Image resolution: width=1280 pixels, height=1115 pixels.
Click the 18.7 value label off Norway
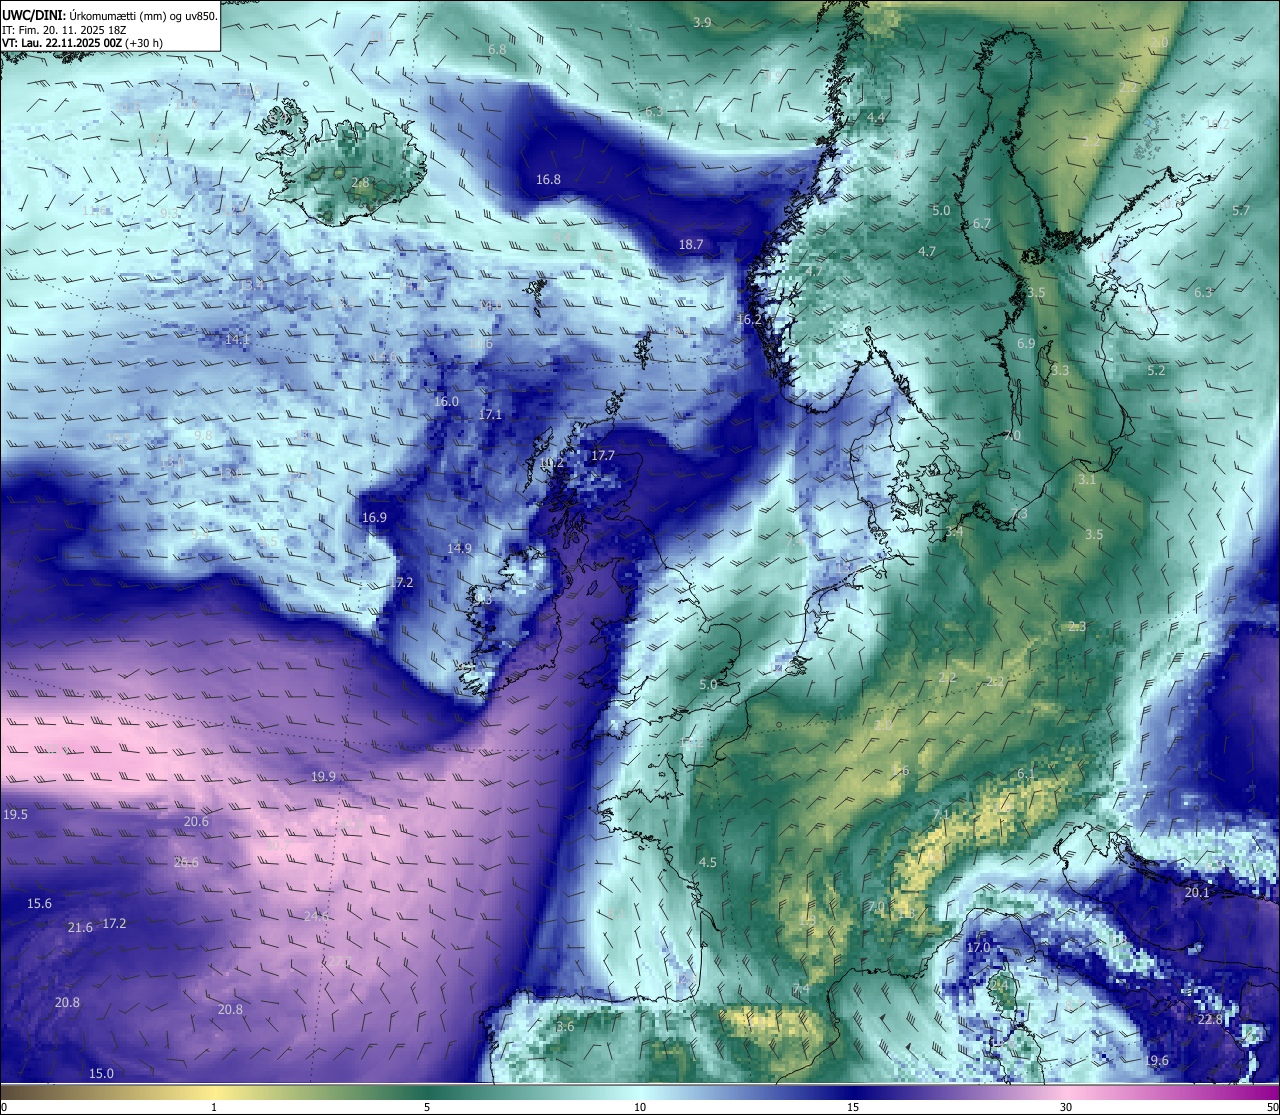click(691, 244)
